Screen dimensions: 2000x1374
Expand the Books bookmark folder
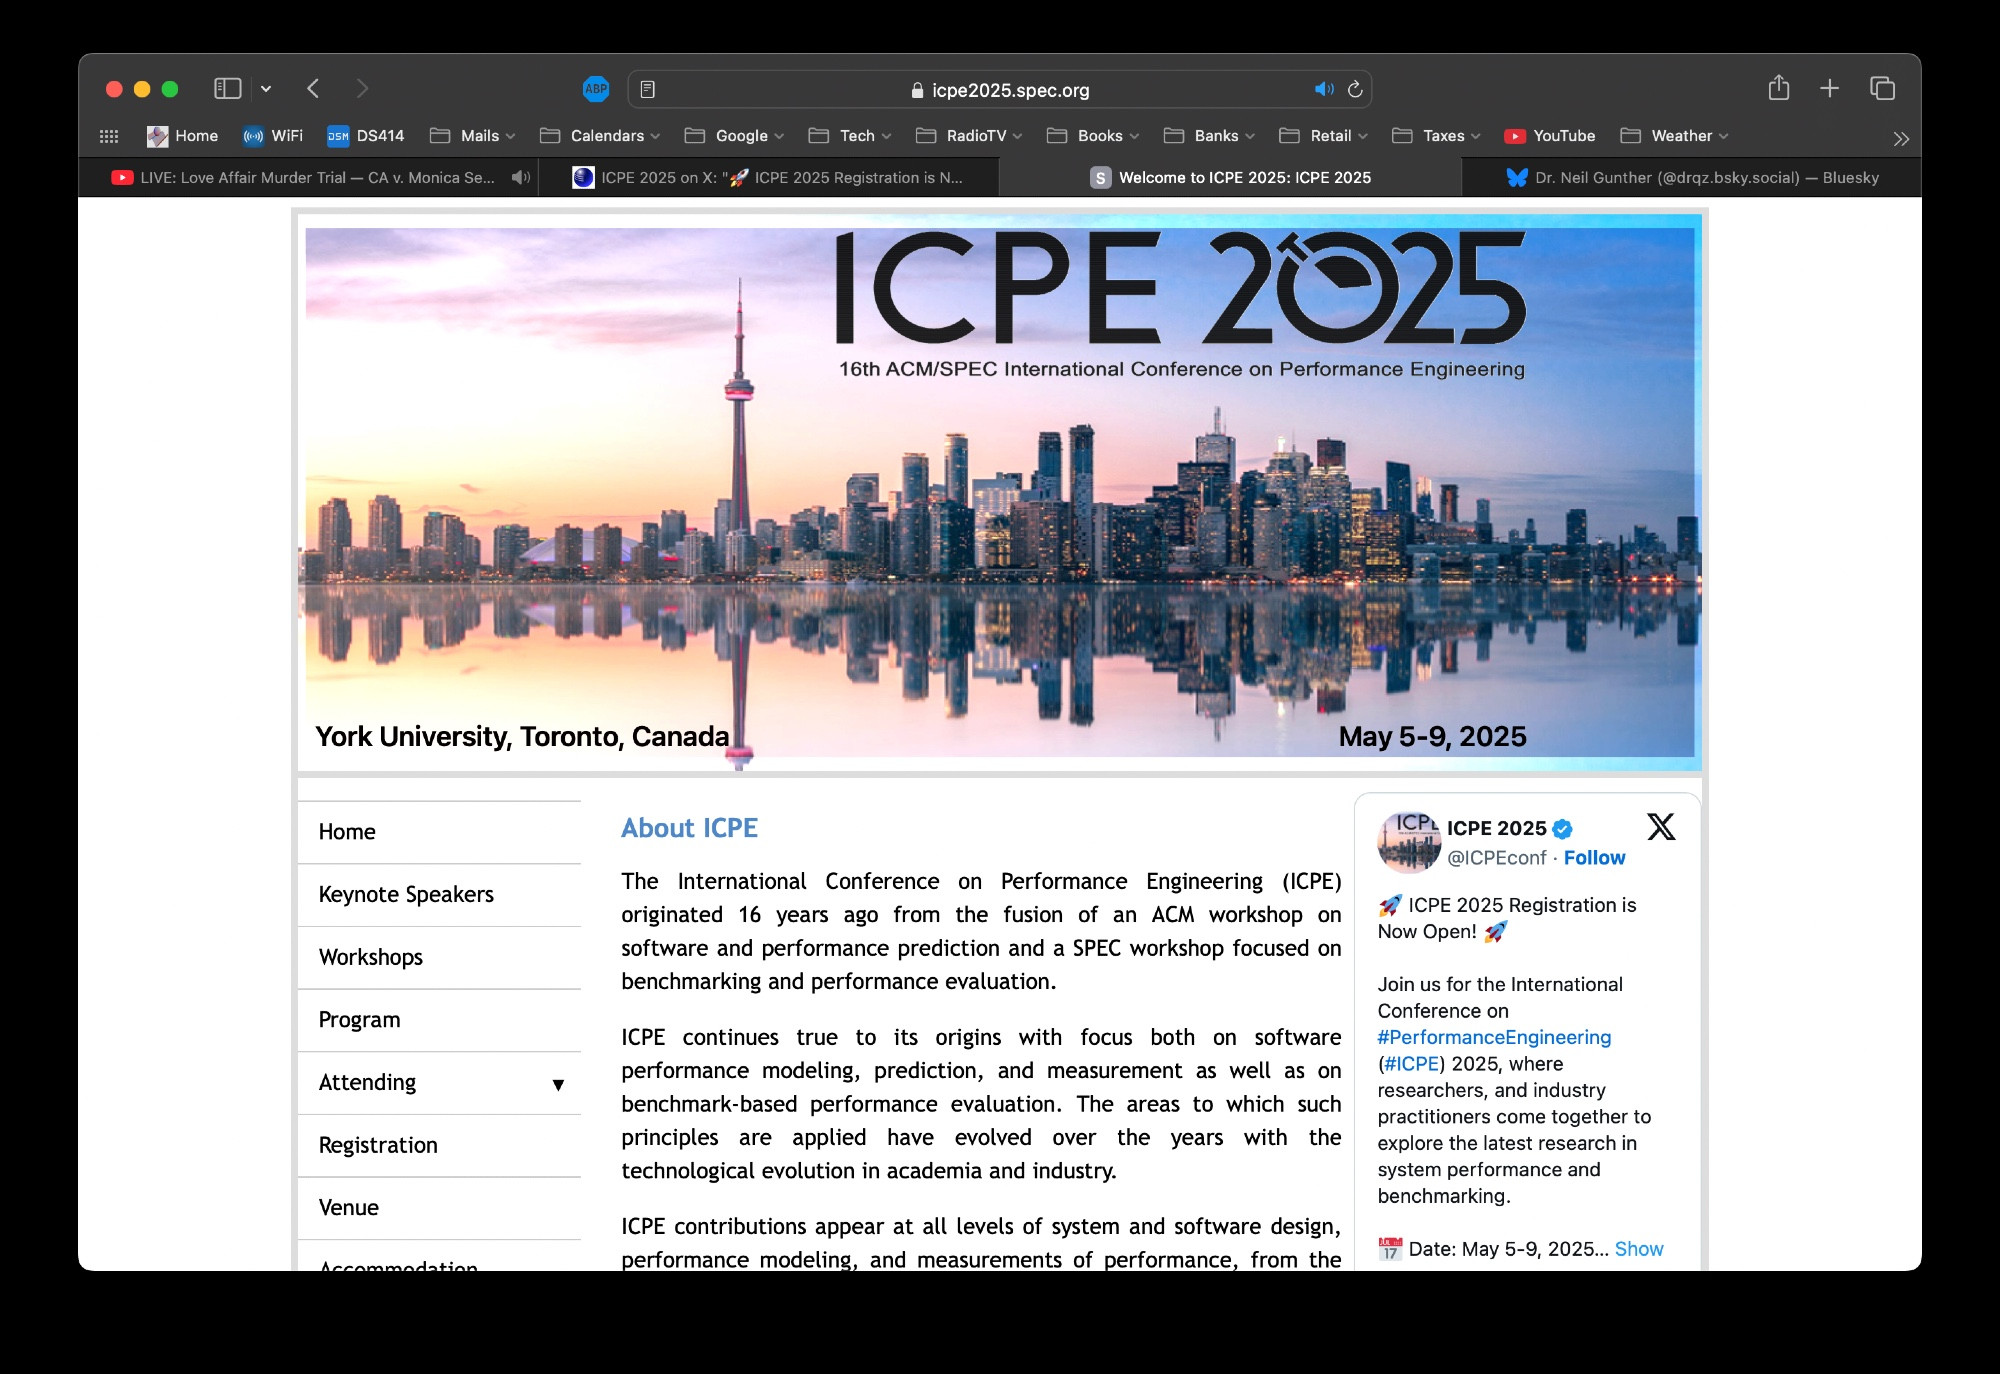click(1092, 136)
